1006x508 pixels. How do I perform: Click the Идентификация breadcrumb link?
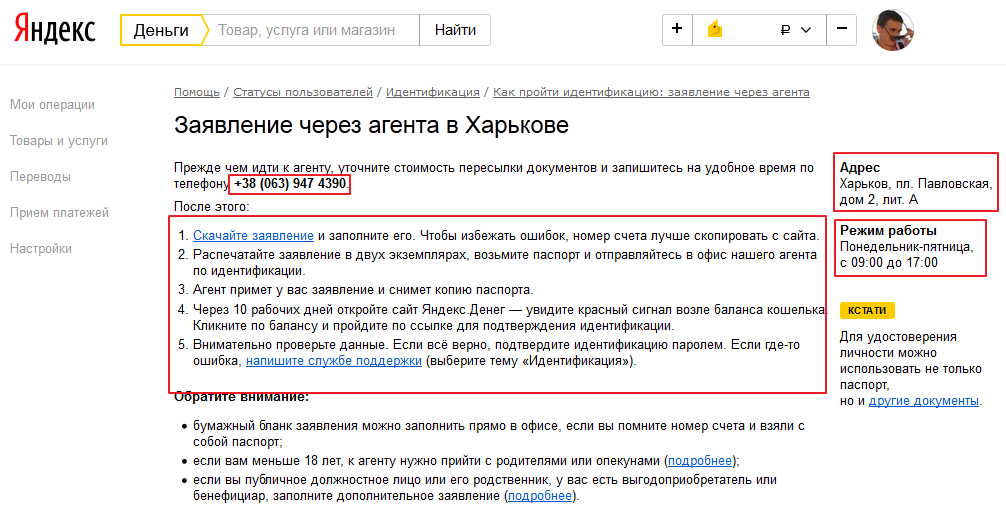coord(432,92)
